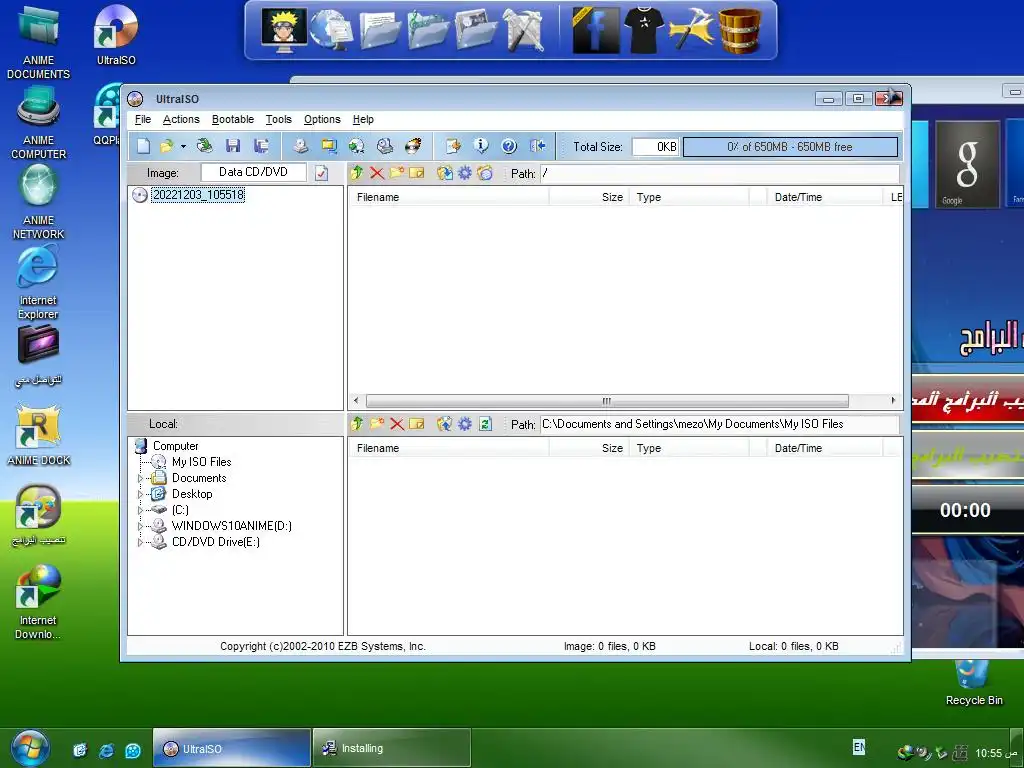
Task: Expand the (C:) drive node
Action: 140,510
